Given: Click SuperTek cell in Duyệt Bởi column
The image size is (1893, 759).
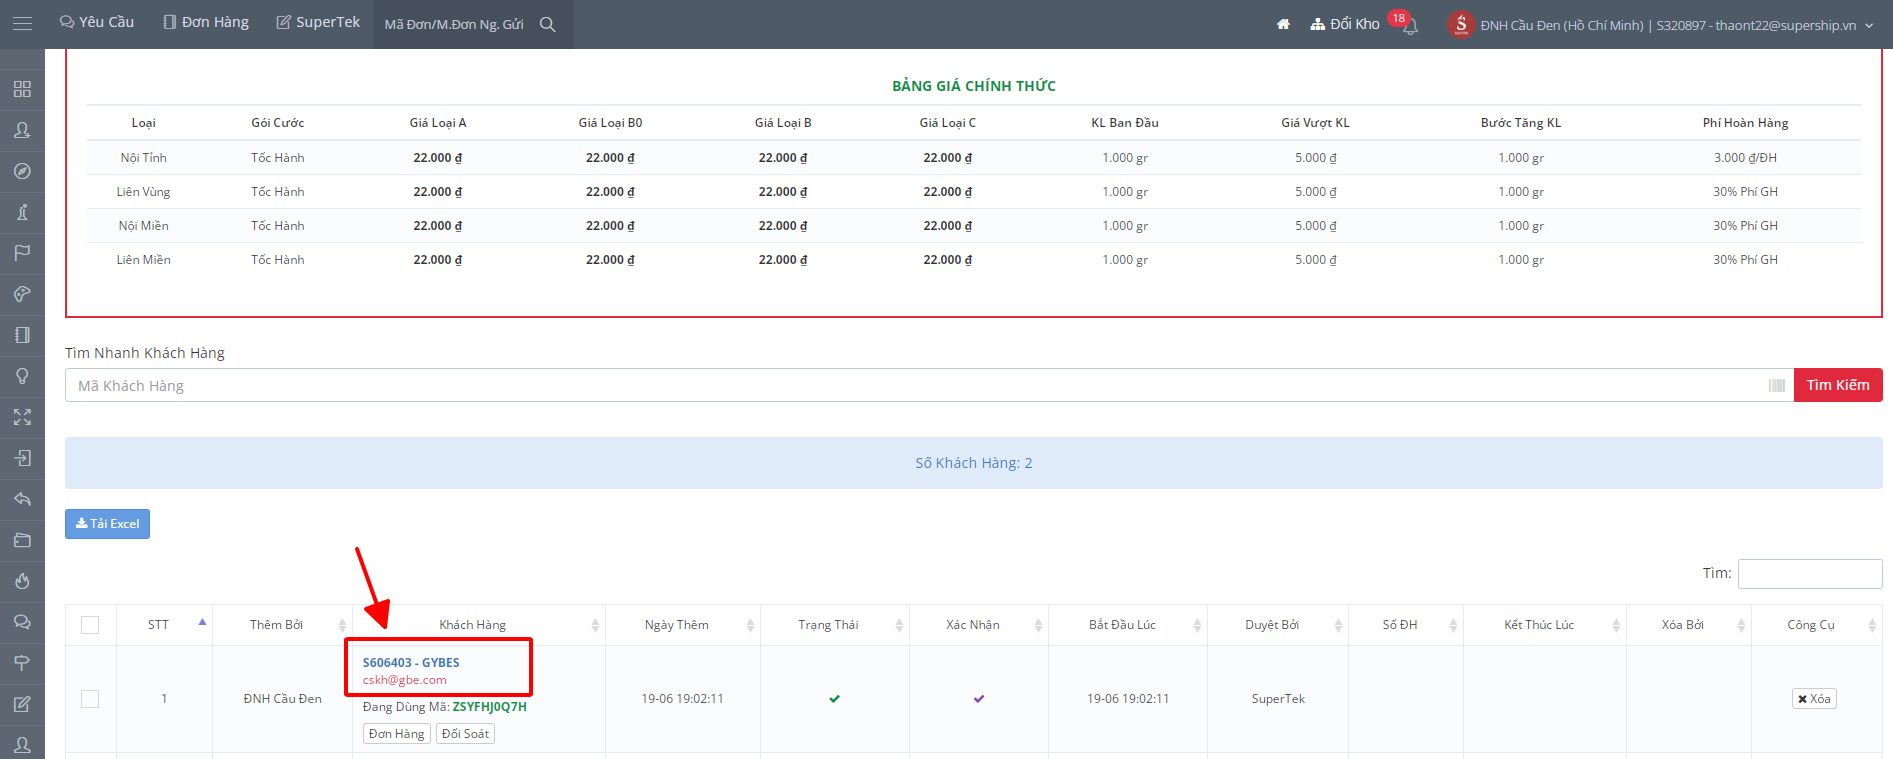Looking at the screenshot, I should tap(1278, 699).
